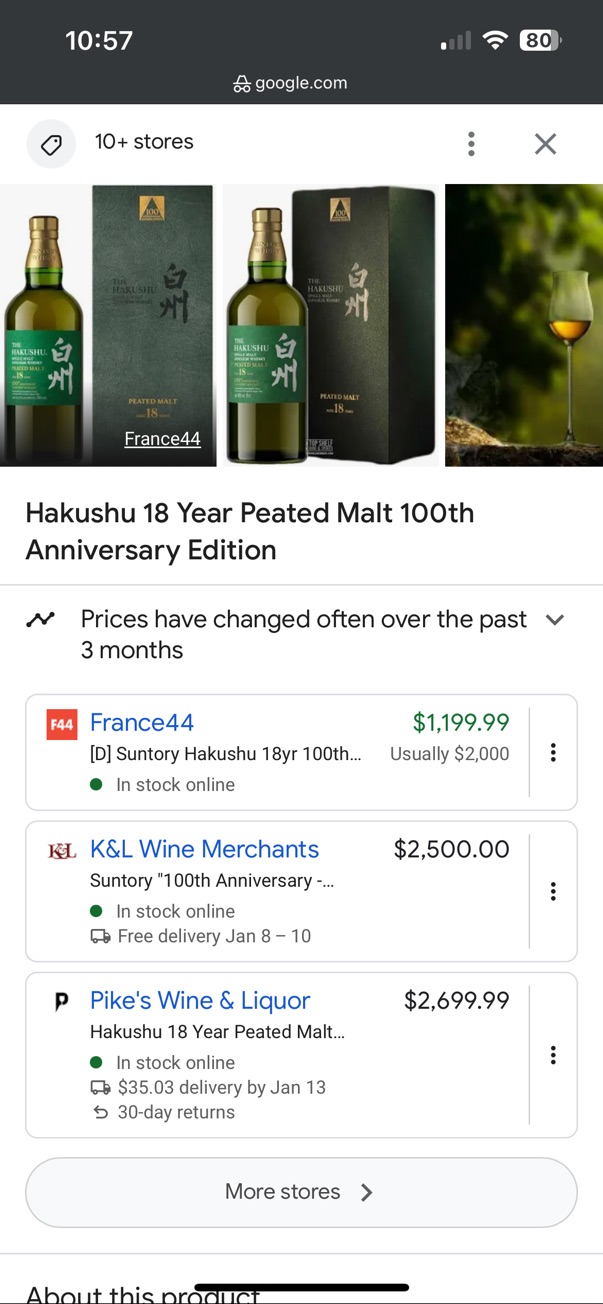Screen dimensions: 603x1304
Task: Open the France44 store link
Action: (142, 722)
